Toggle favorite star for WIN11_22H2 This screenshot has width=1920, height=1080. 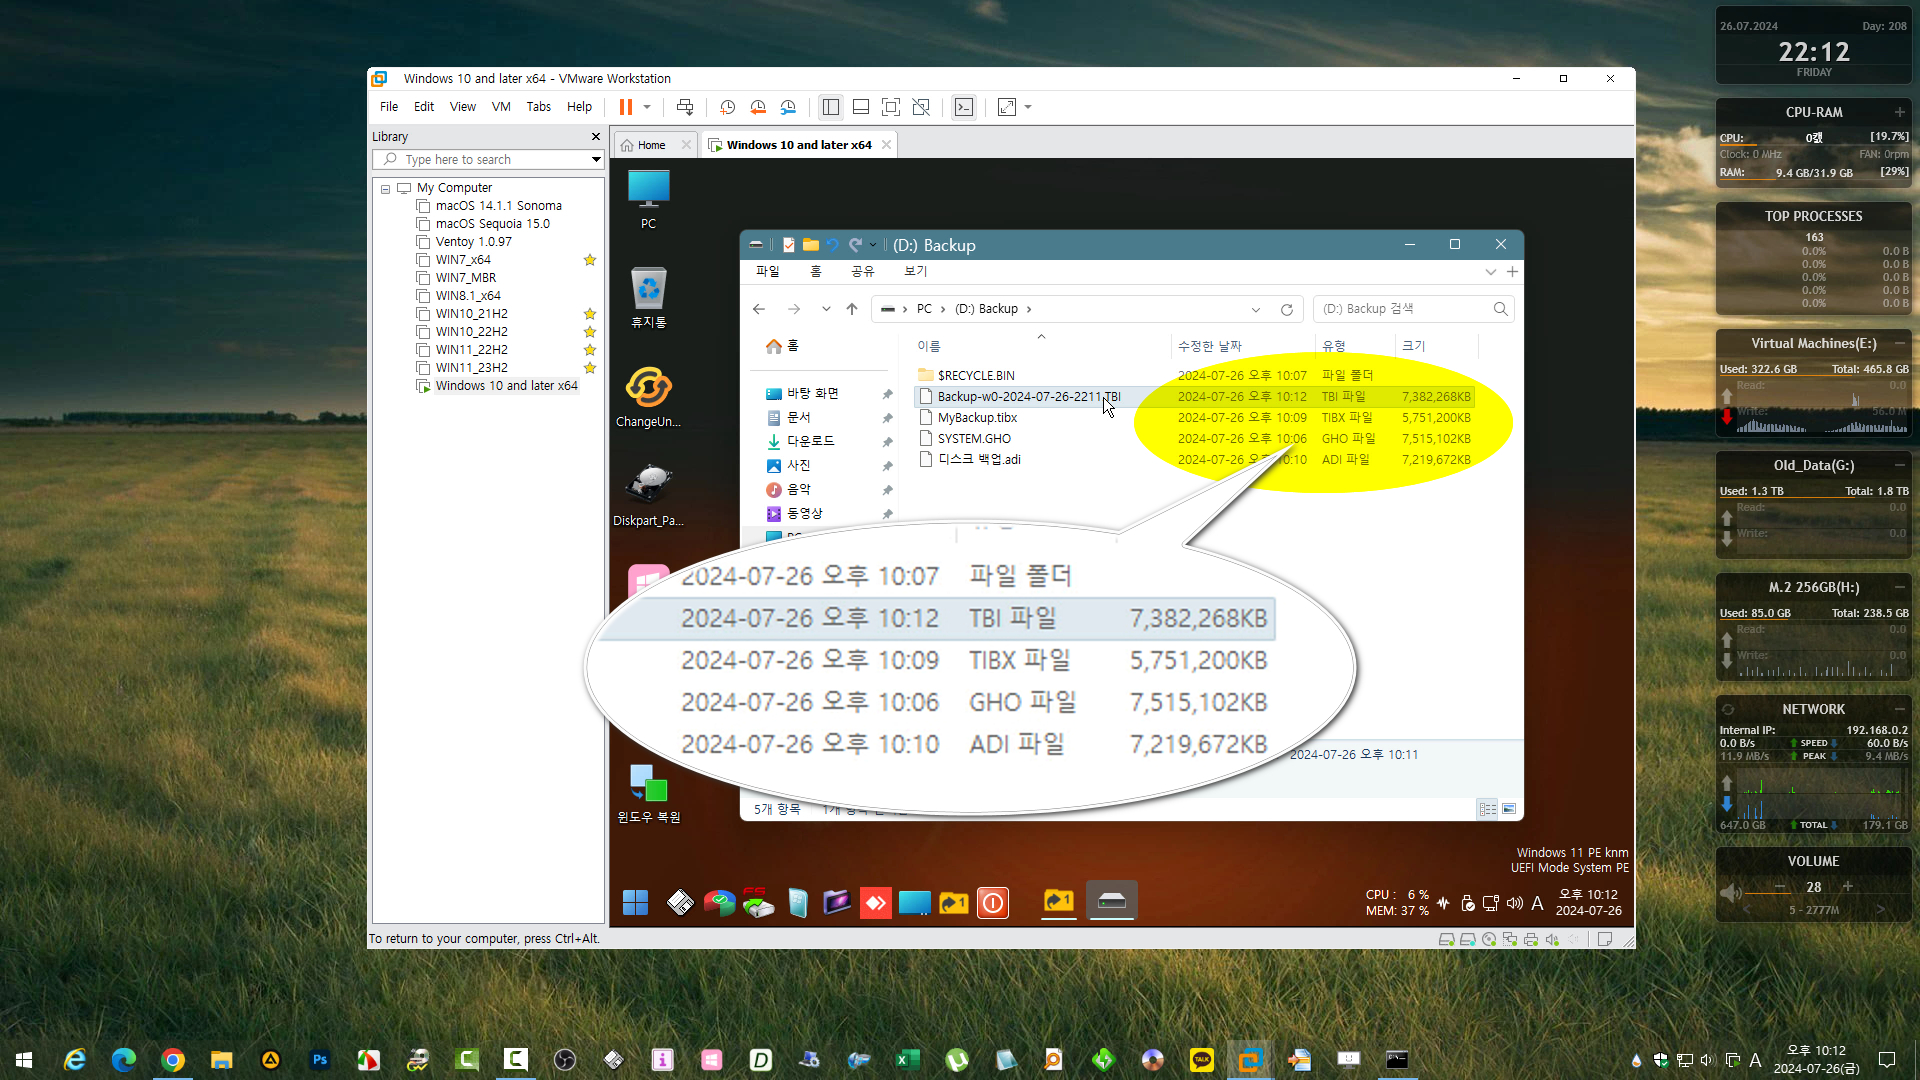[590, 350]
